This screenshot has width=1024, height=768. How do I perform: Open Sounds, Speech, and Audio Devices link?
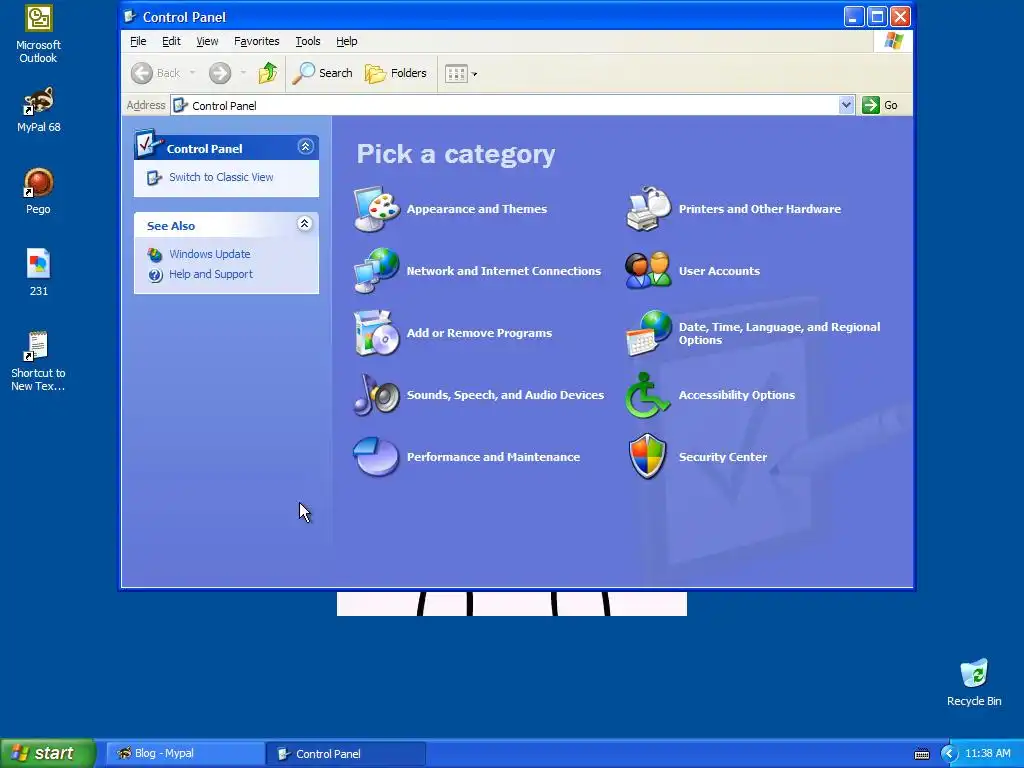[505, 395]
